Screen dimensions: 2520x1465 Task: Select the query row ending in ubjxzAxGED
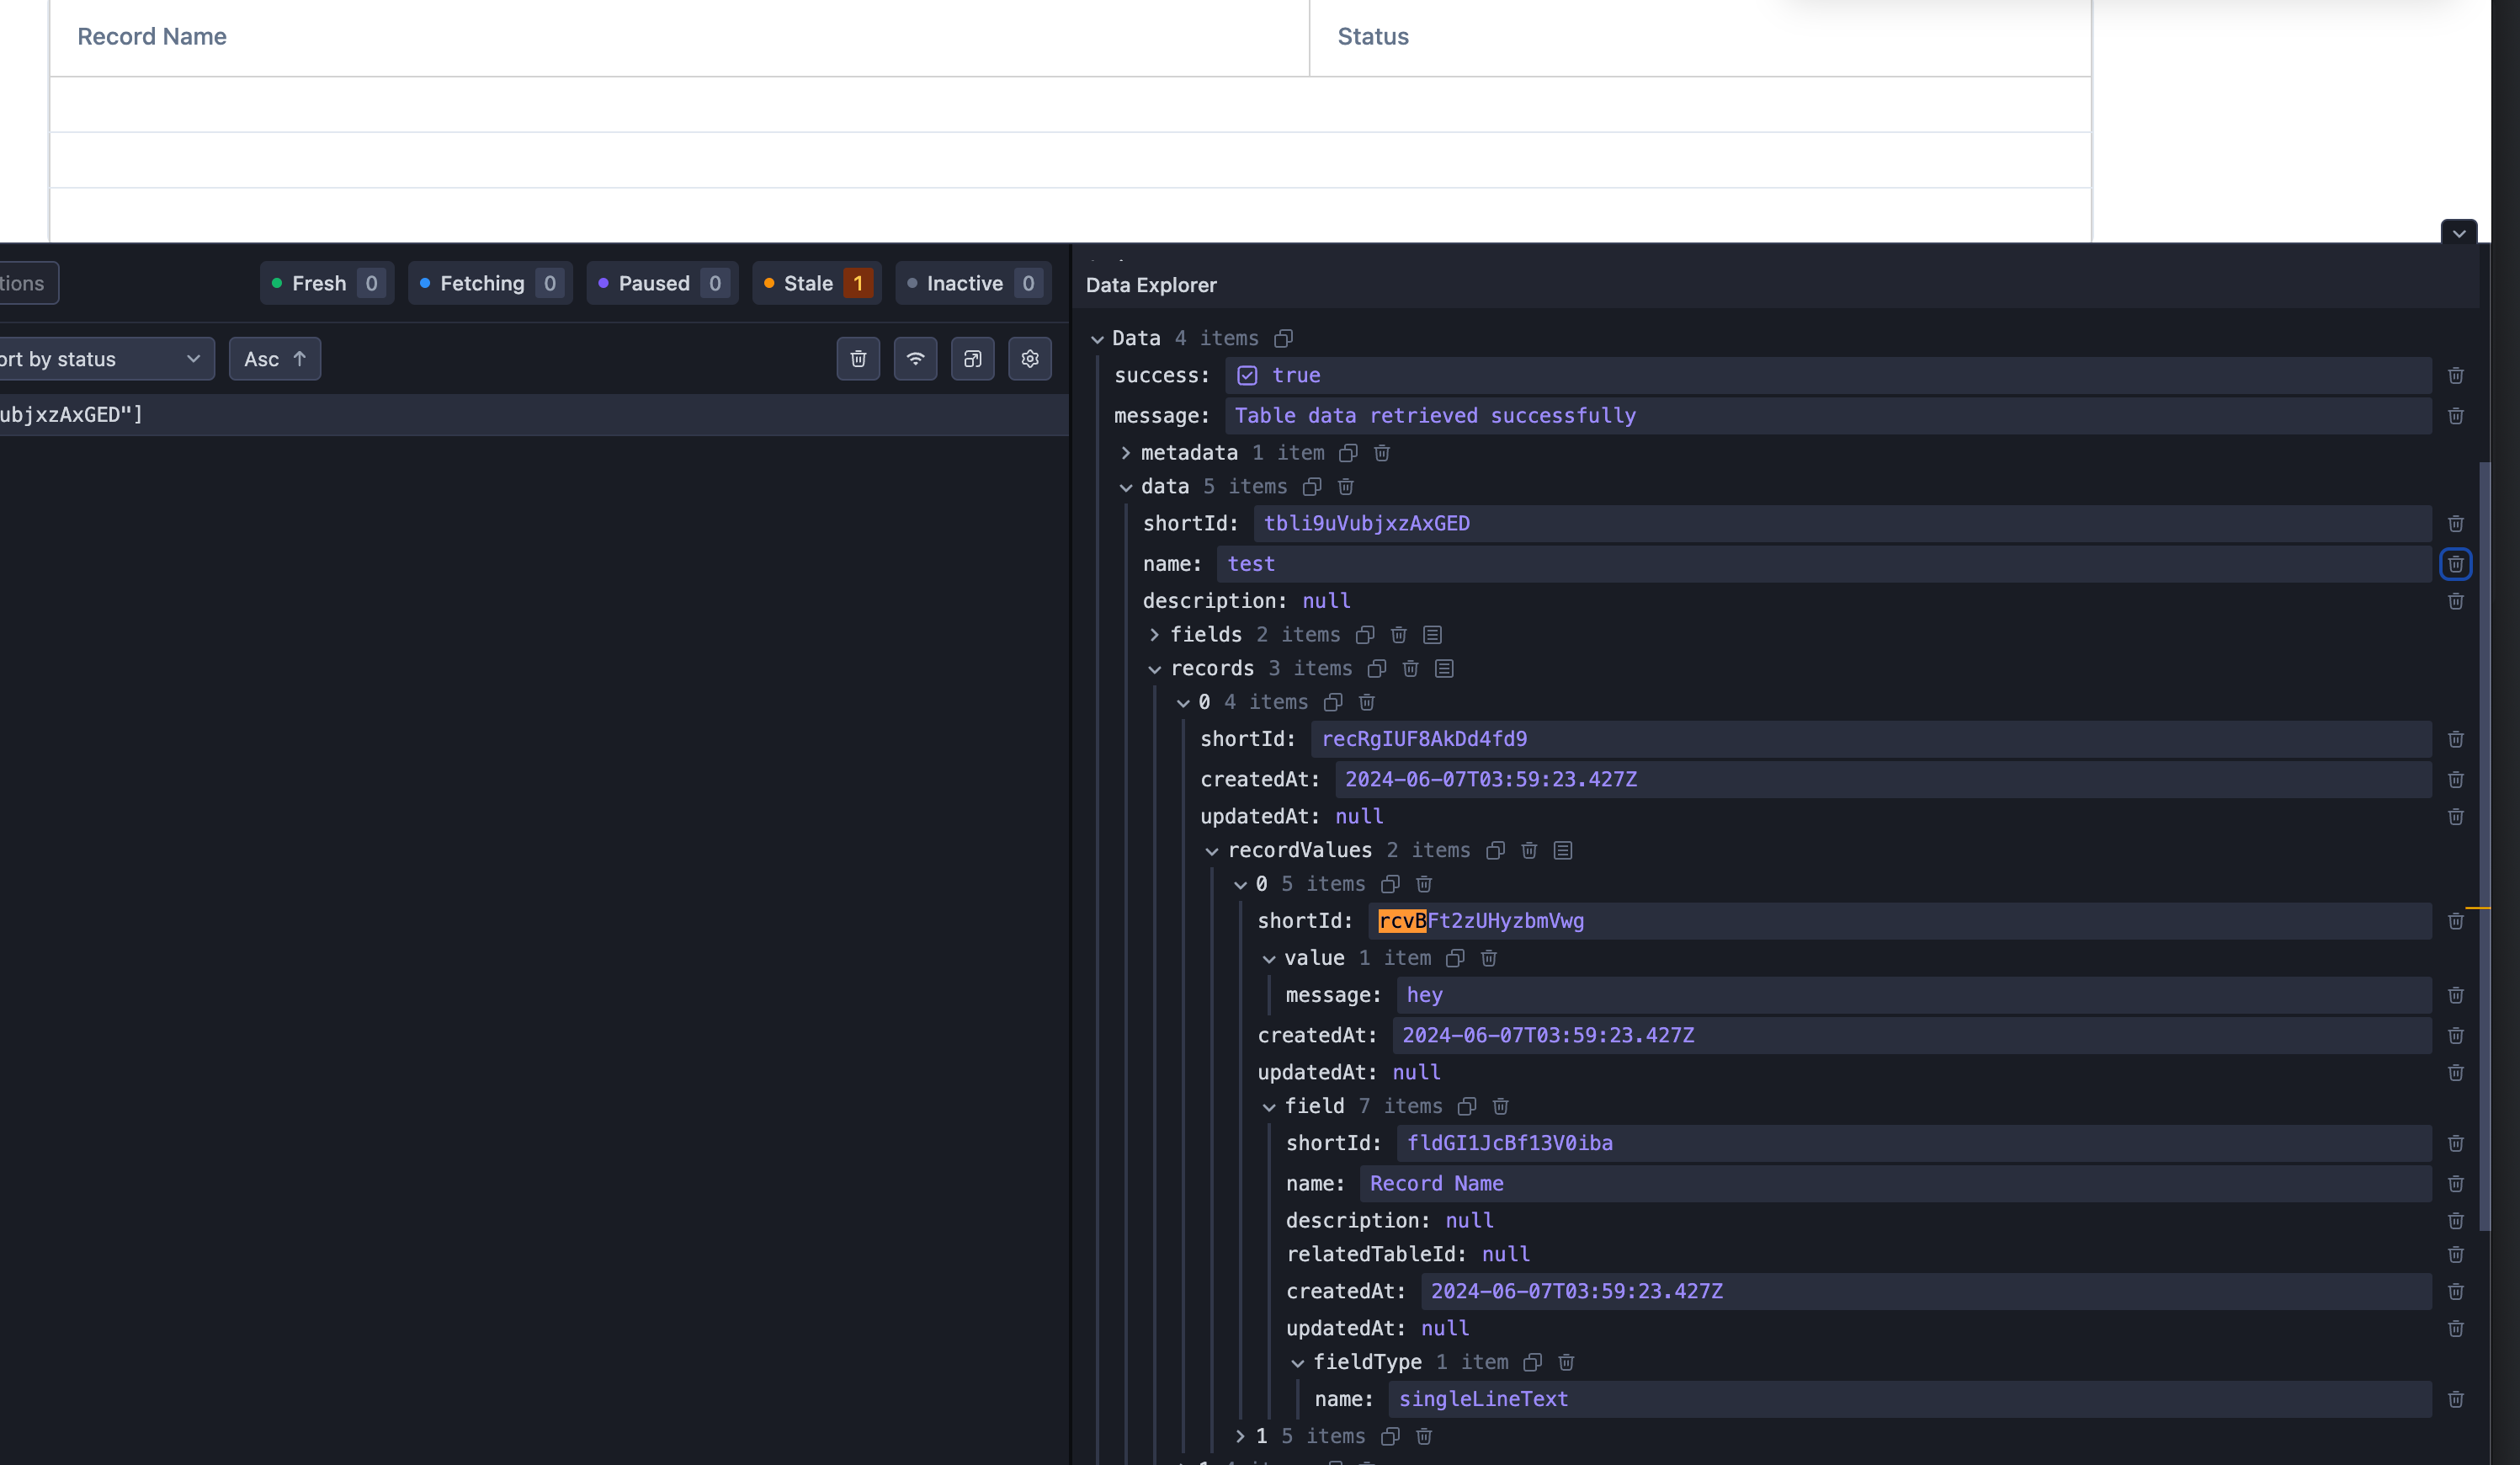click(534, 415)
